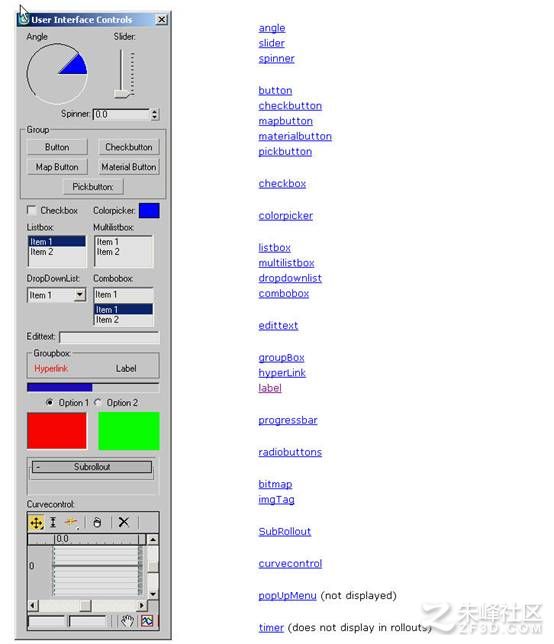Enable the Checkbox control
This screenshot has width=554, height=644.
(x=31, y=210)
